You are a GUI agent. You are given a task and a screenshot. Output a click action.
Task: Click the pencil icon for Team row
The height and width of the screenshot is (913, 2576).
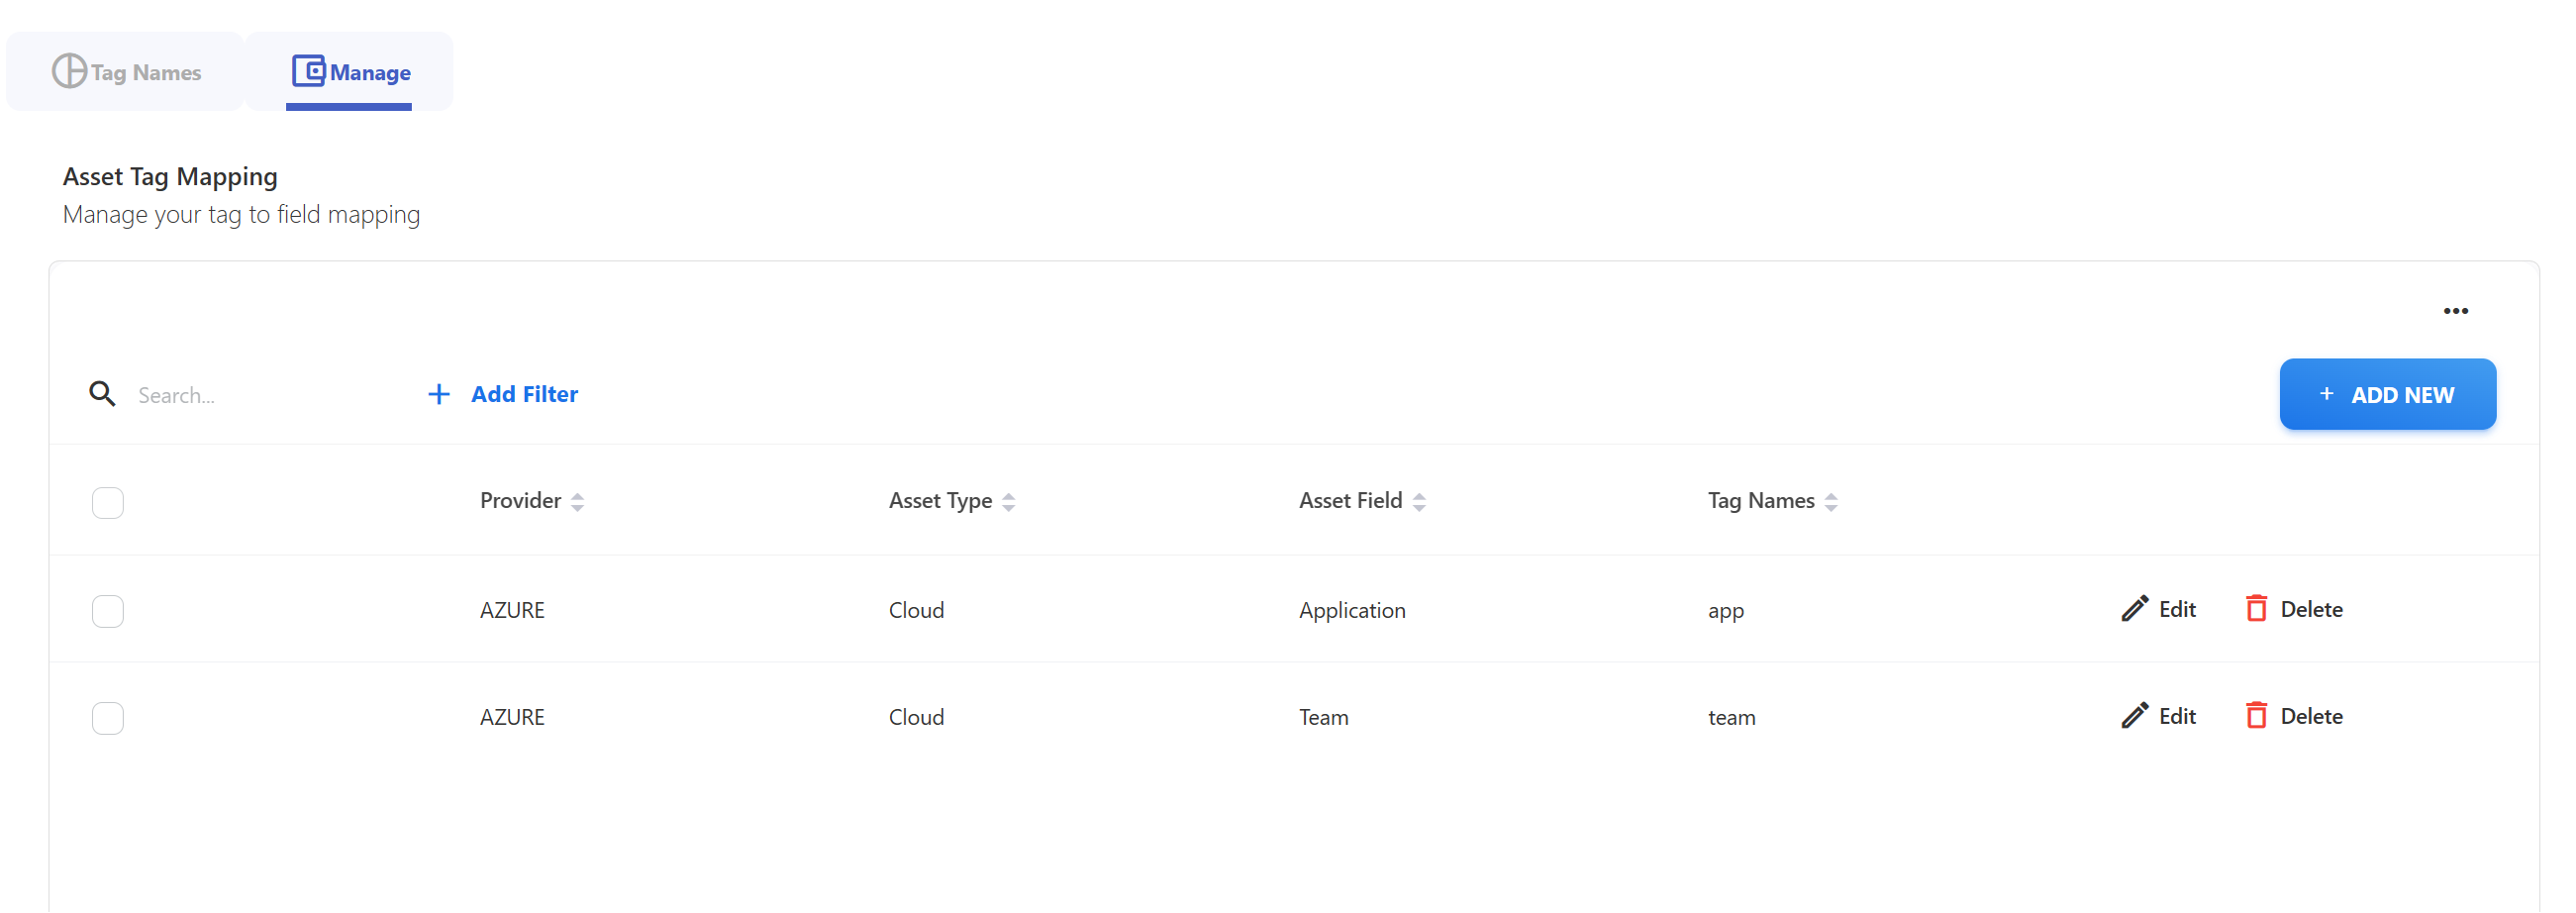click(2134, 716)
